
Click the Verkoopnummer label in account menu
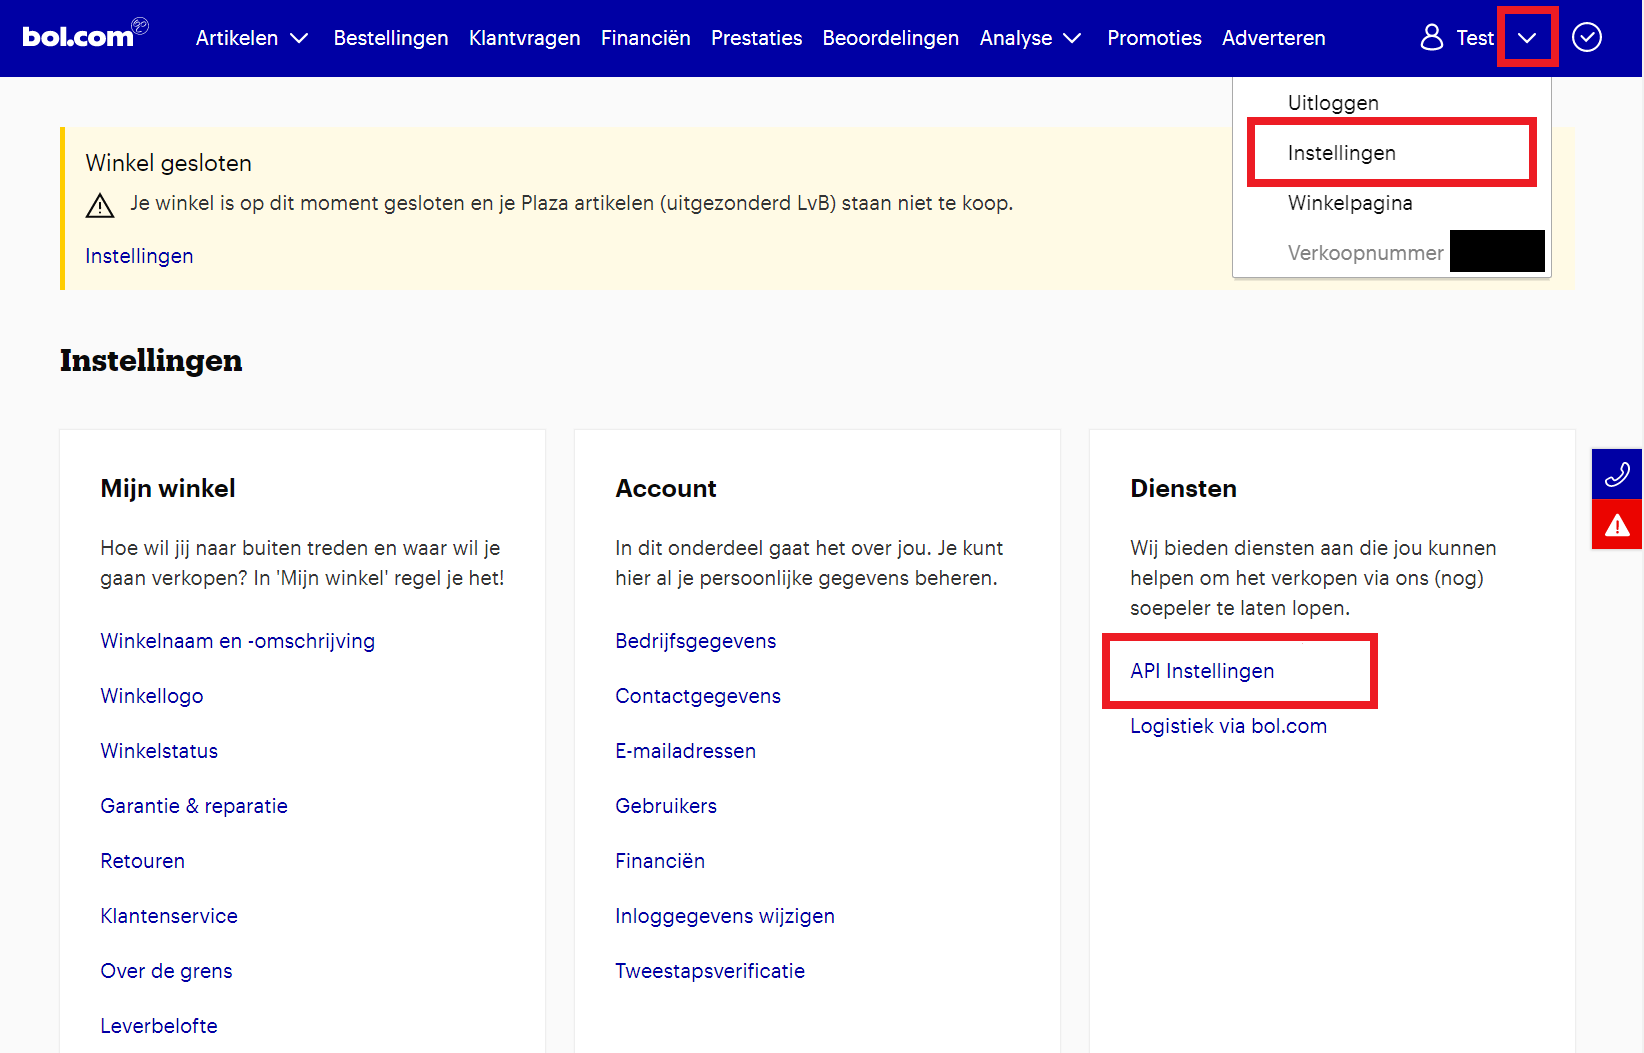point(1366,253)
